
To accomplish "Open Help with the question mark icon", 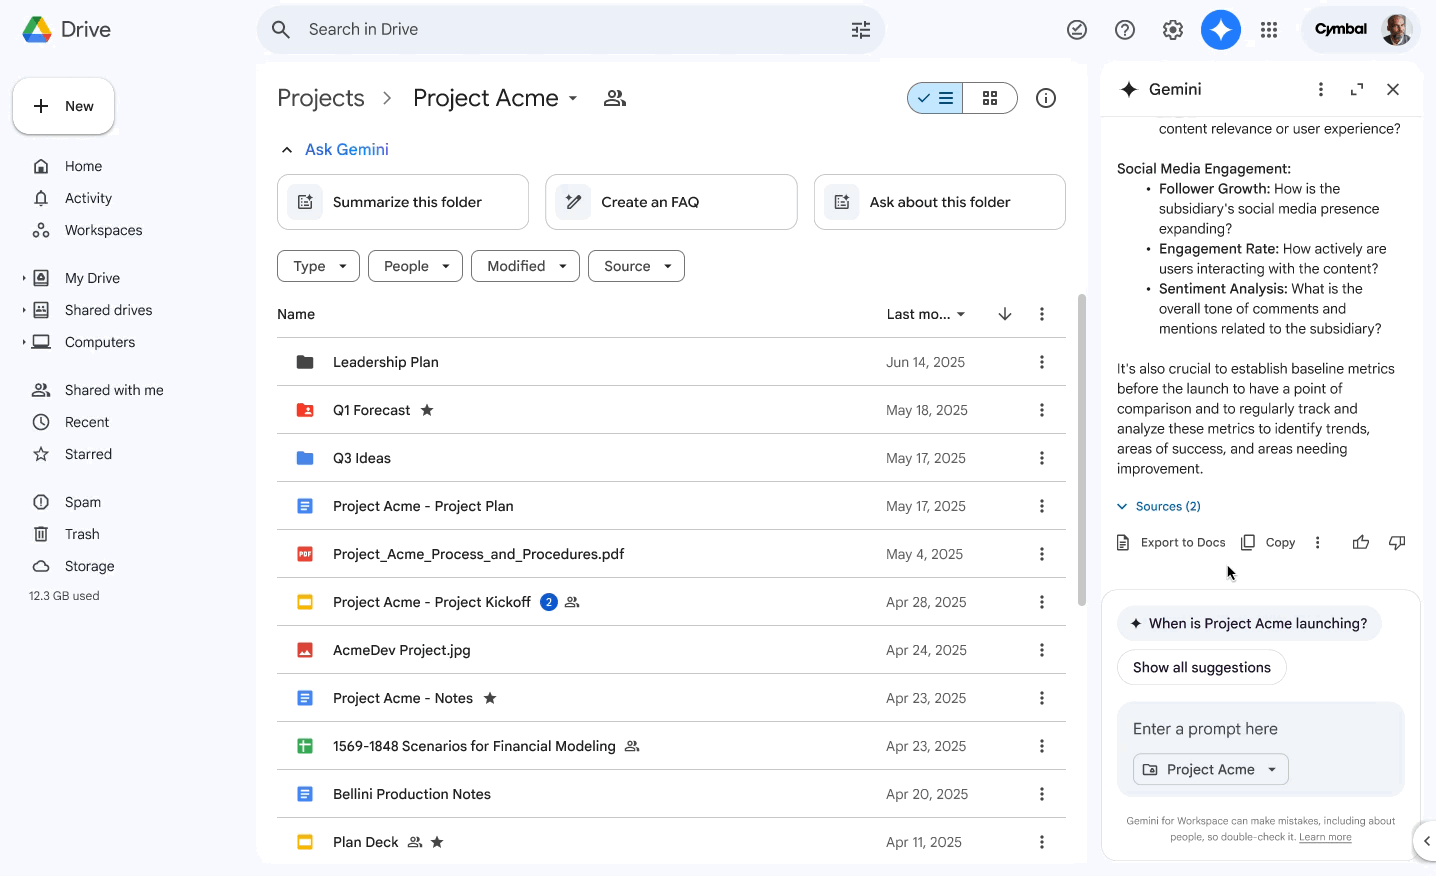I will tap(1124, 29).
